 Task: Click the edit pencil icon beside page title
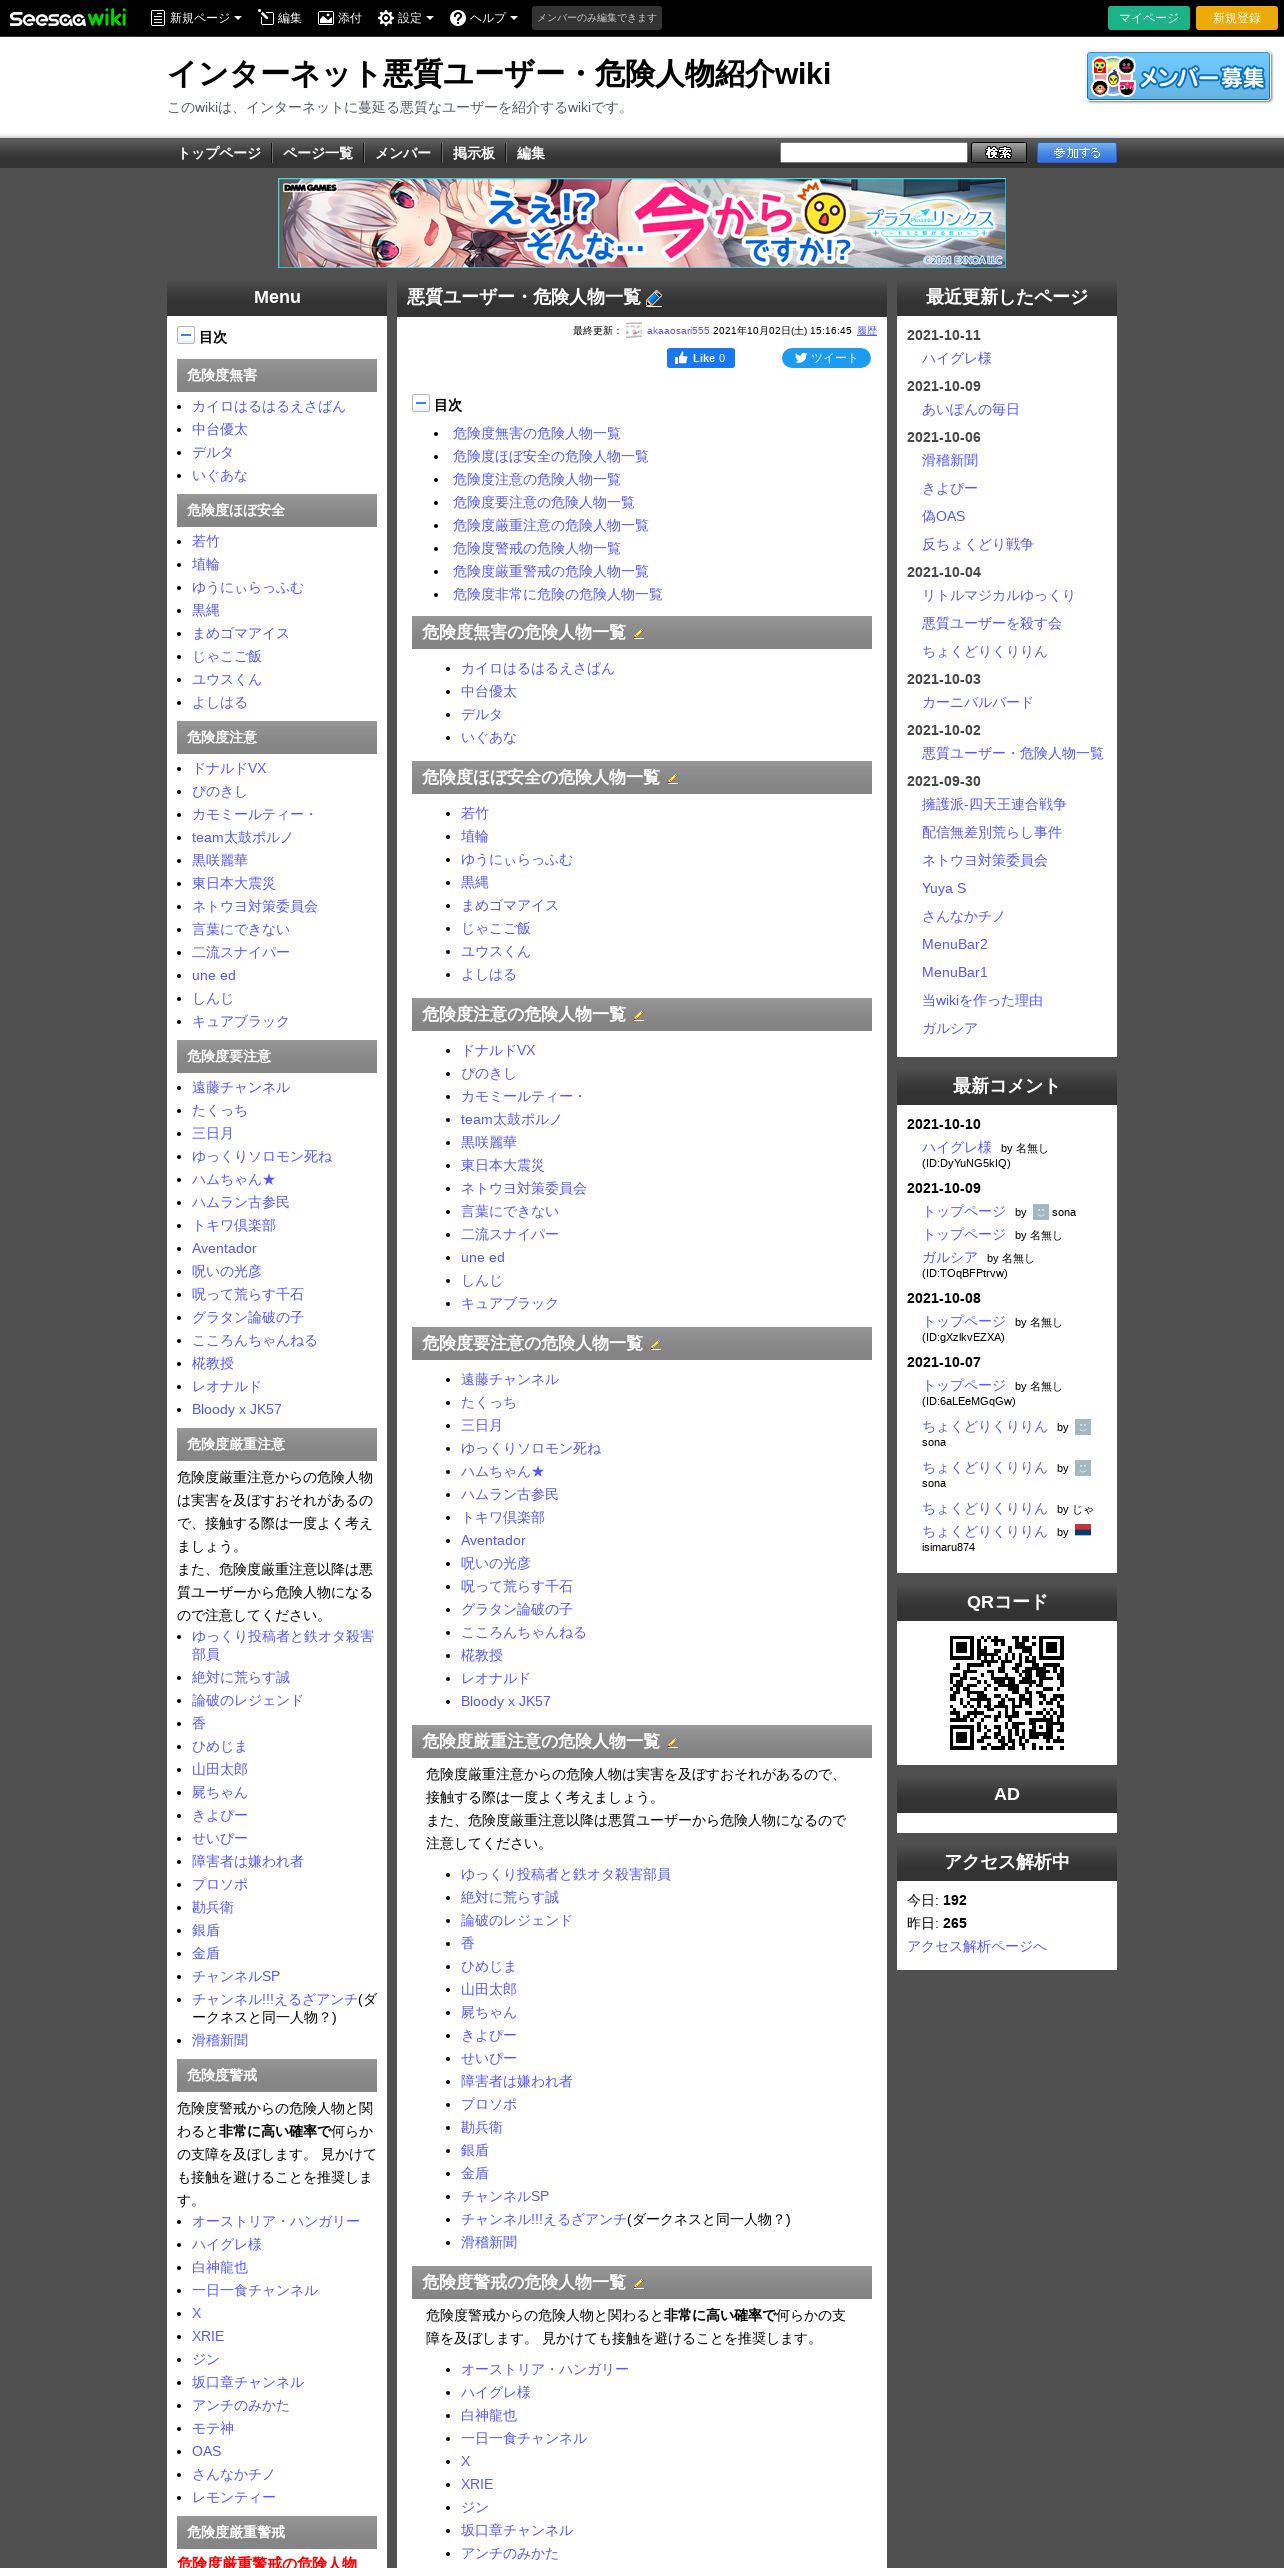654,298
